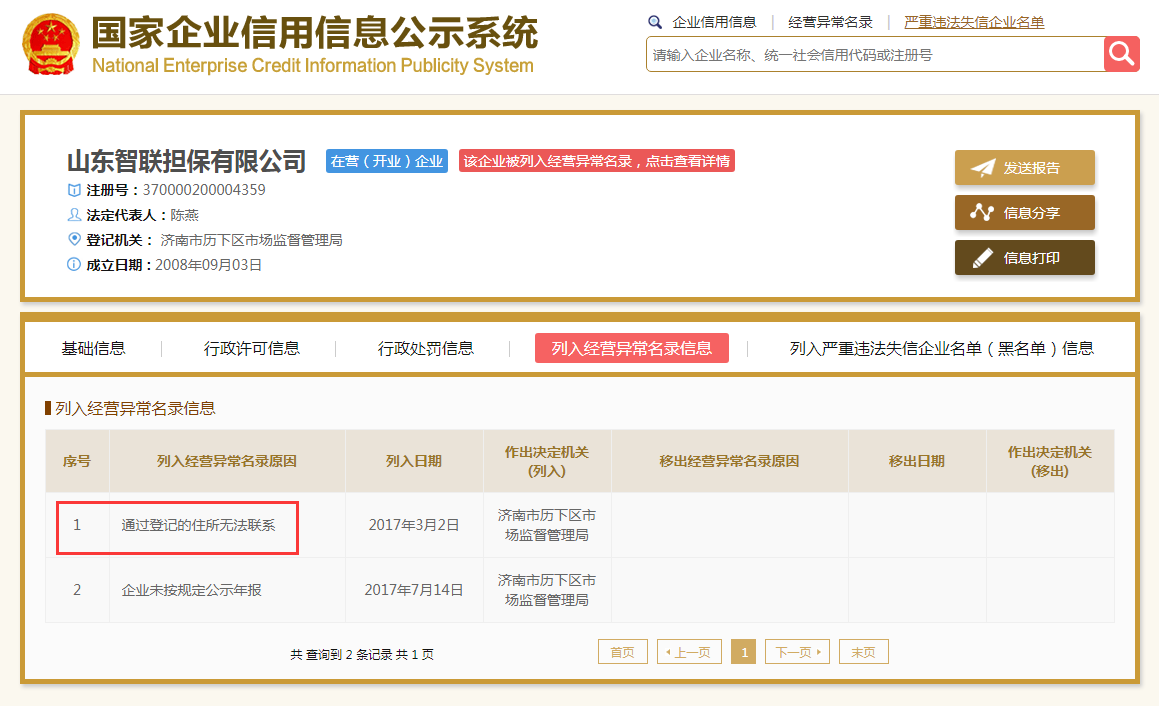
Task: Click the national emblem logo
Action: pos(50,44)
